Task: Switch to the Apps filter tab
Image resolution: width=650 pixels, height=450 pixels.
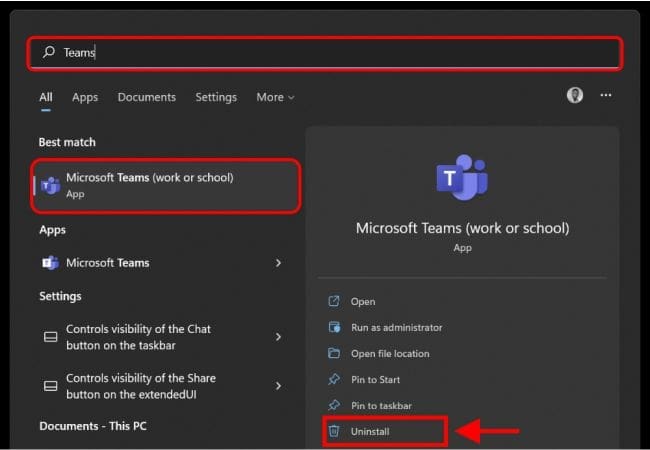Action: pos(85,97)
